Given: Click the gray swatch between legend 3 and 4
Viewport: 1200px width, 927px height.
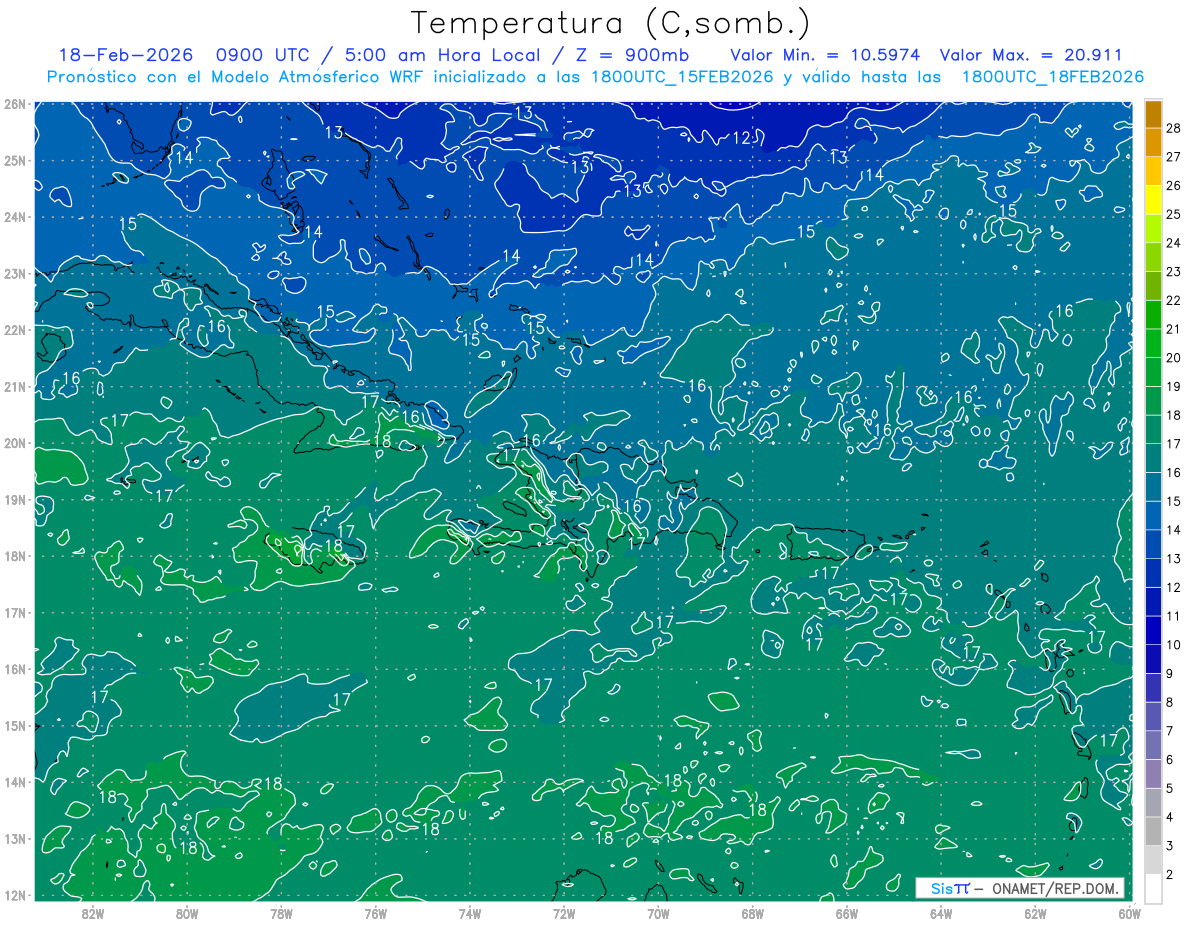Looking at the screenshot, I should pos(1153,832).
